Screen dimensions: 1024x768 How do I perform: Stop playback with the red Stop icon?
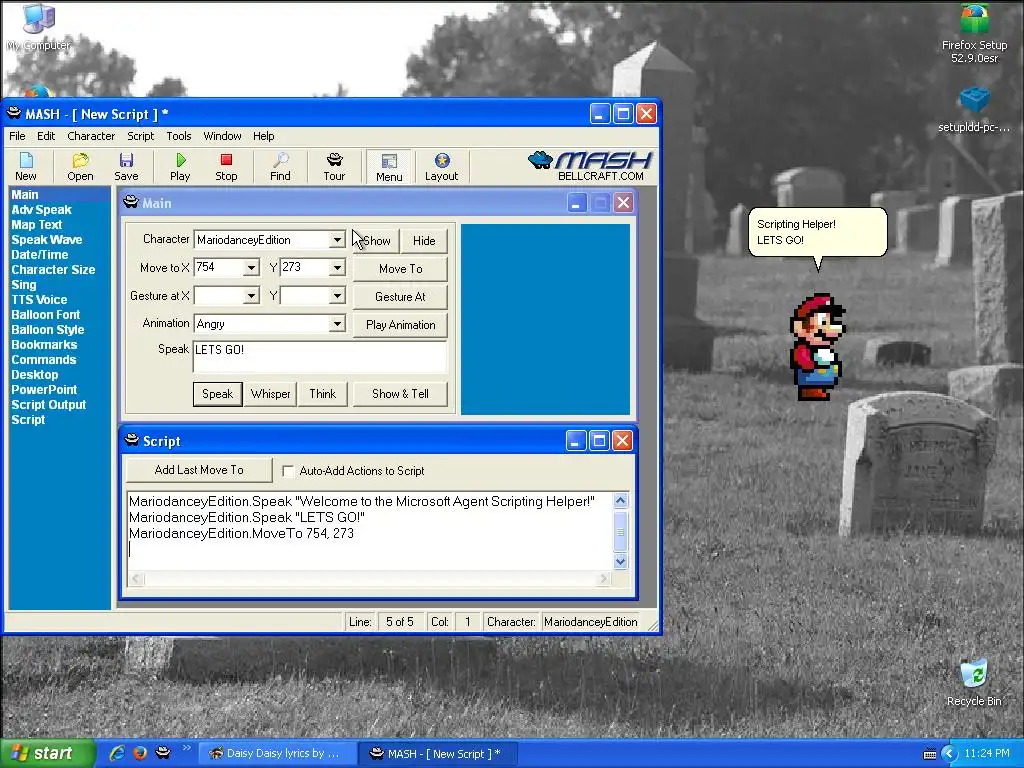tap(226, 167)
